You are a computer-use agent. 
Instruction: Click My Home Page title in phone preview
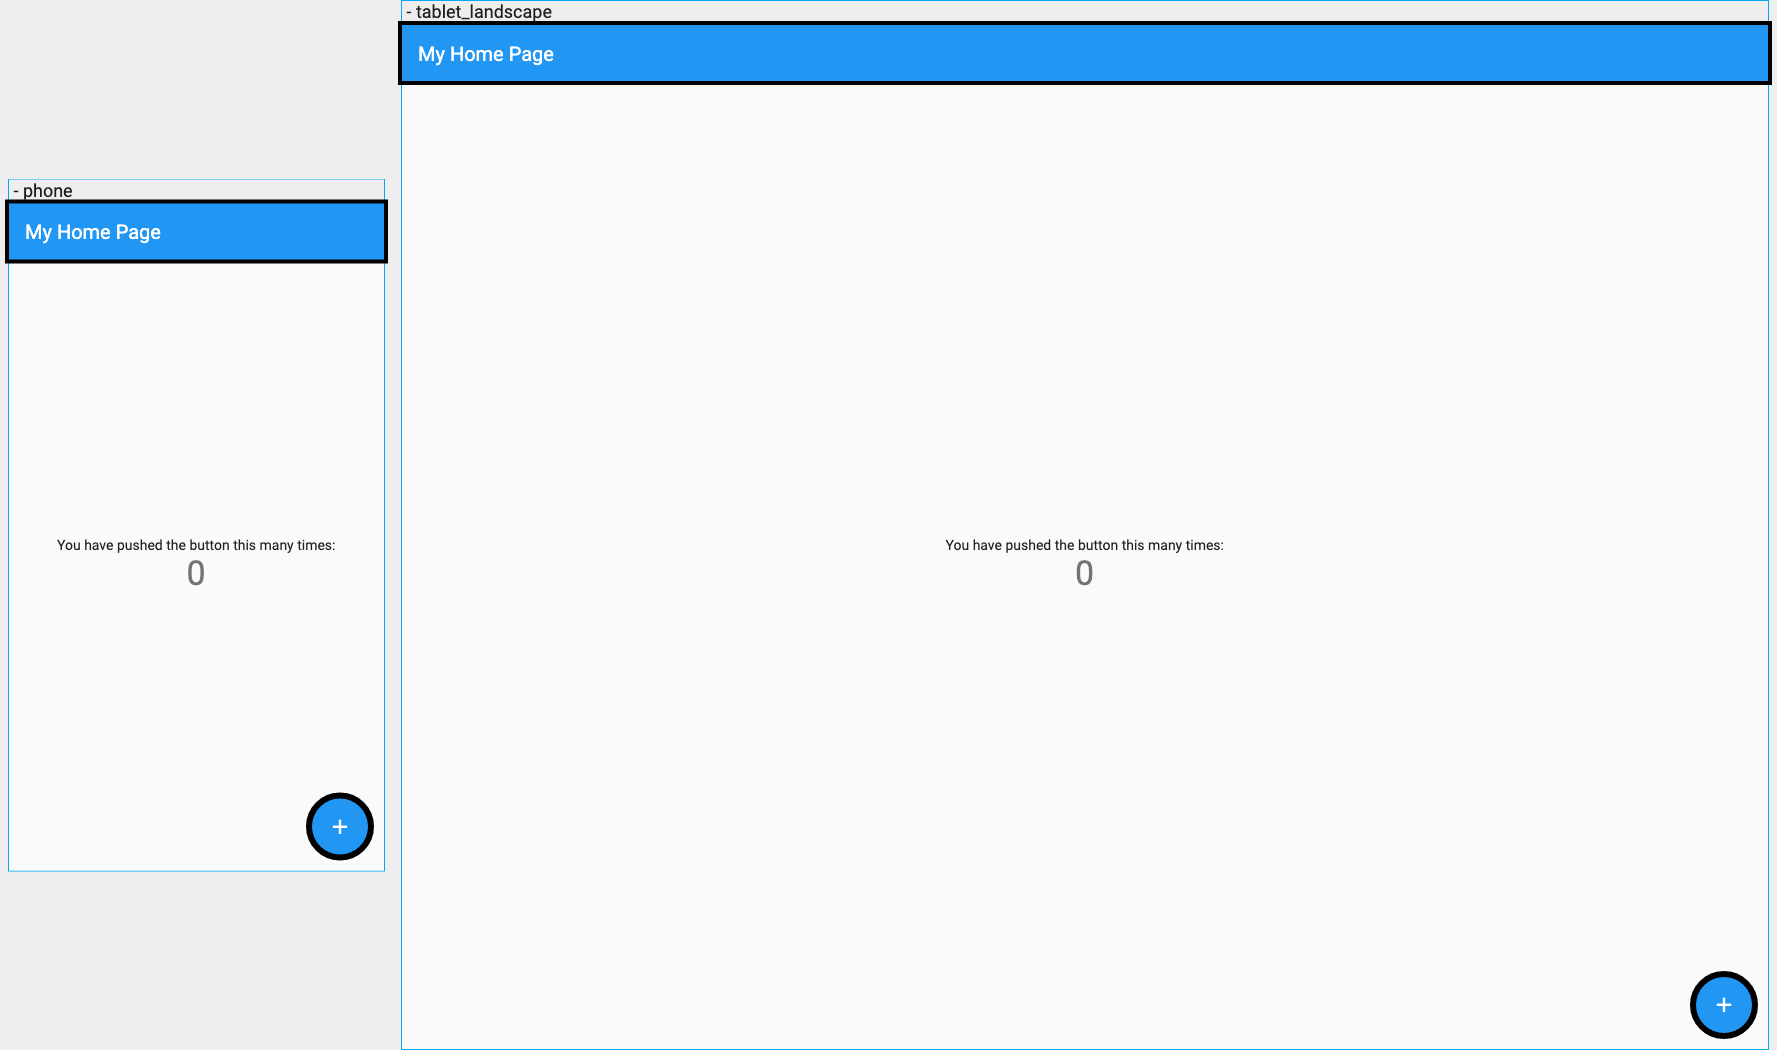point(93,232)
